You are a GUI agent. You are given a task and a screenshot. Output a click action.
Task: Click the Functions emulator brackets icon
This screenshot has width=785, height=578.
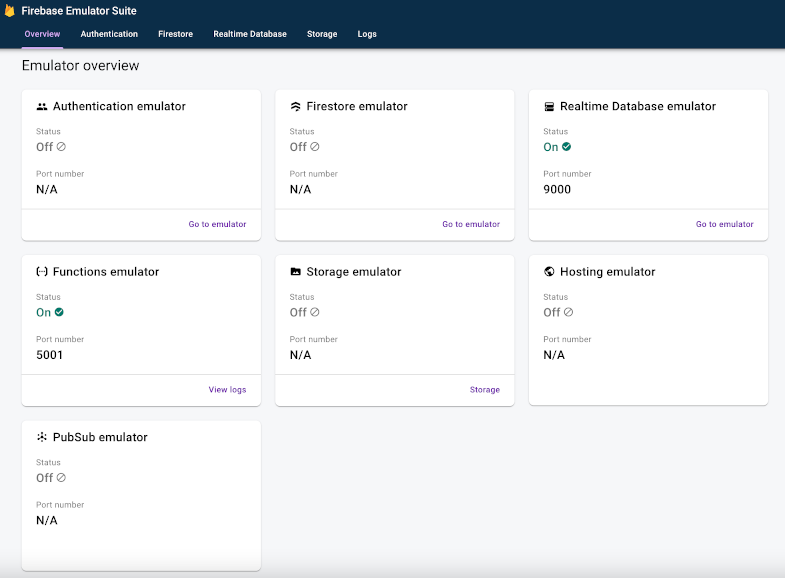[42, 272]
